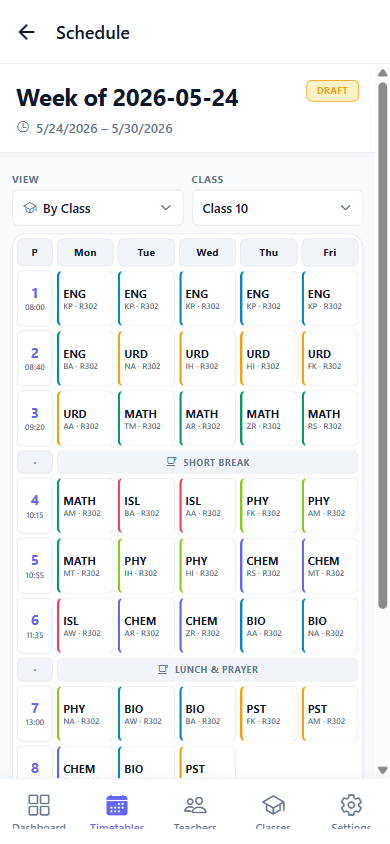Expand the By Class view dropdown

click(98, 208)
